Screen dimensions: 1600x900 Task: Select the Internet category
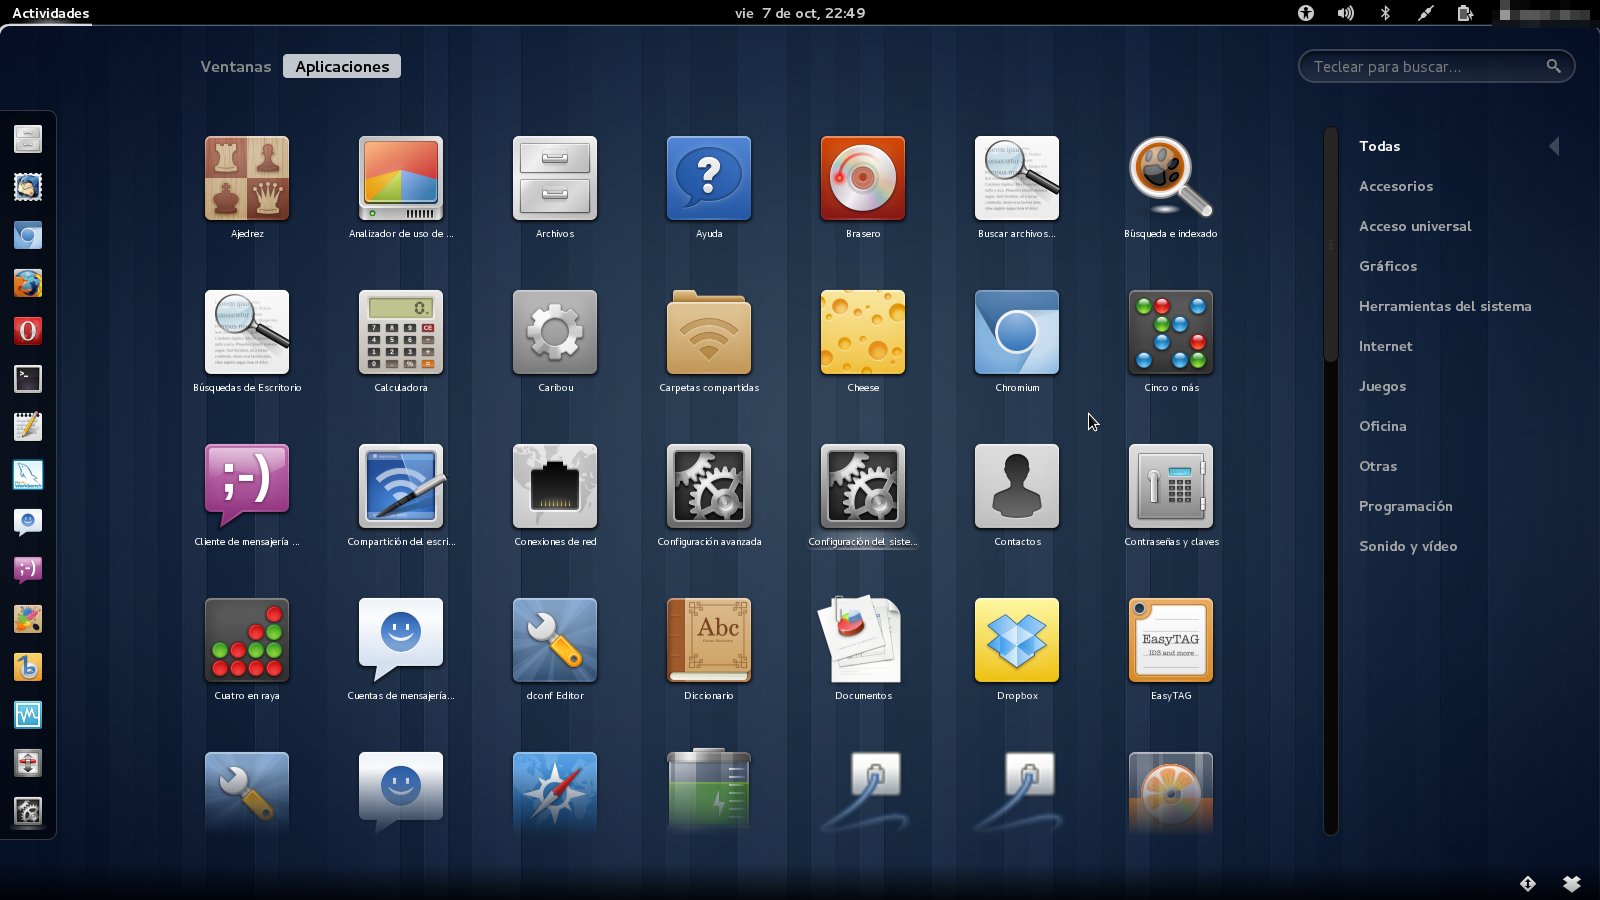click(1385, 346)
